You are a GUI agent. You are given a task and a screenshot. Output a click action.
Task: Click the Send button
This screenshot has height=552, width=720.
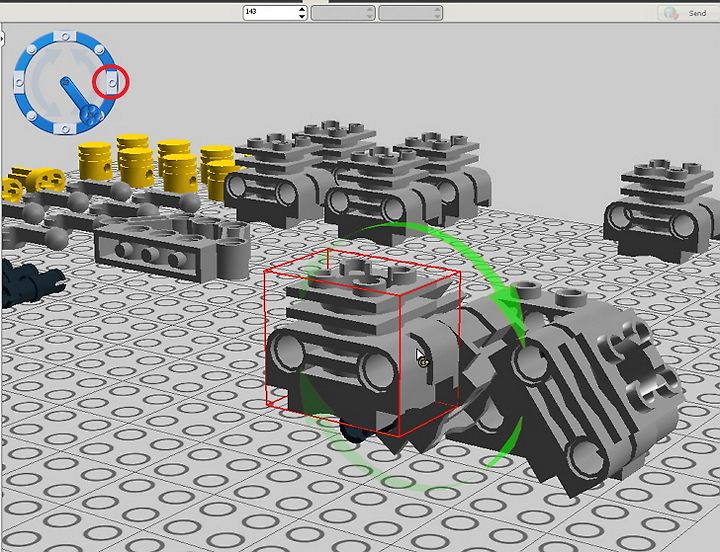click(x=688, y=13)
